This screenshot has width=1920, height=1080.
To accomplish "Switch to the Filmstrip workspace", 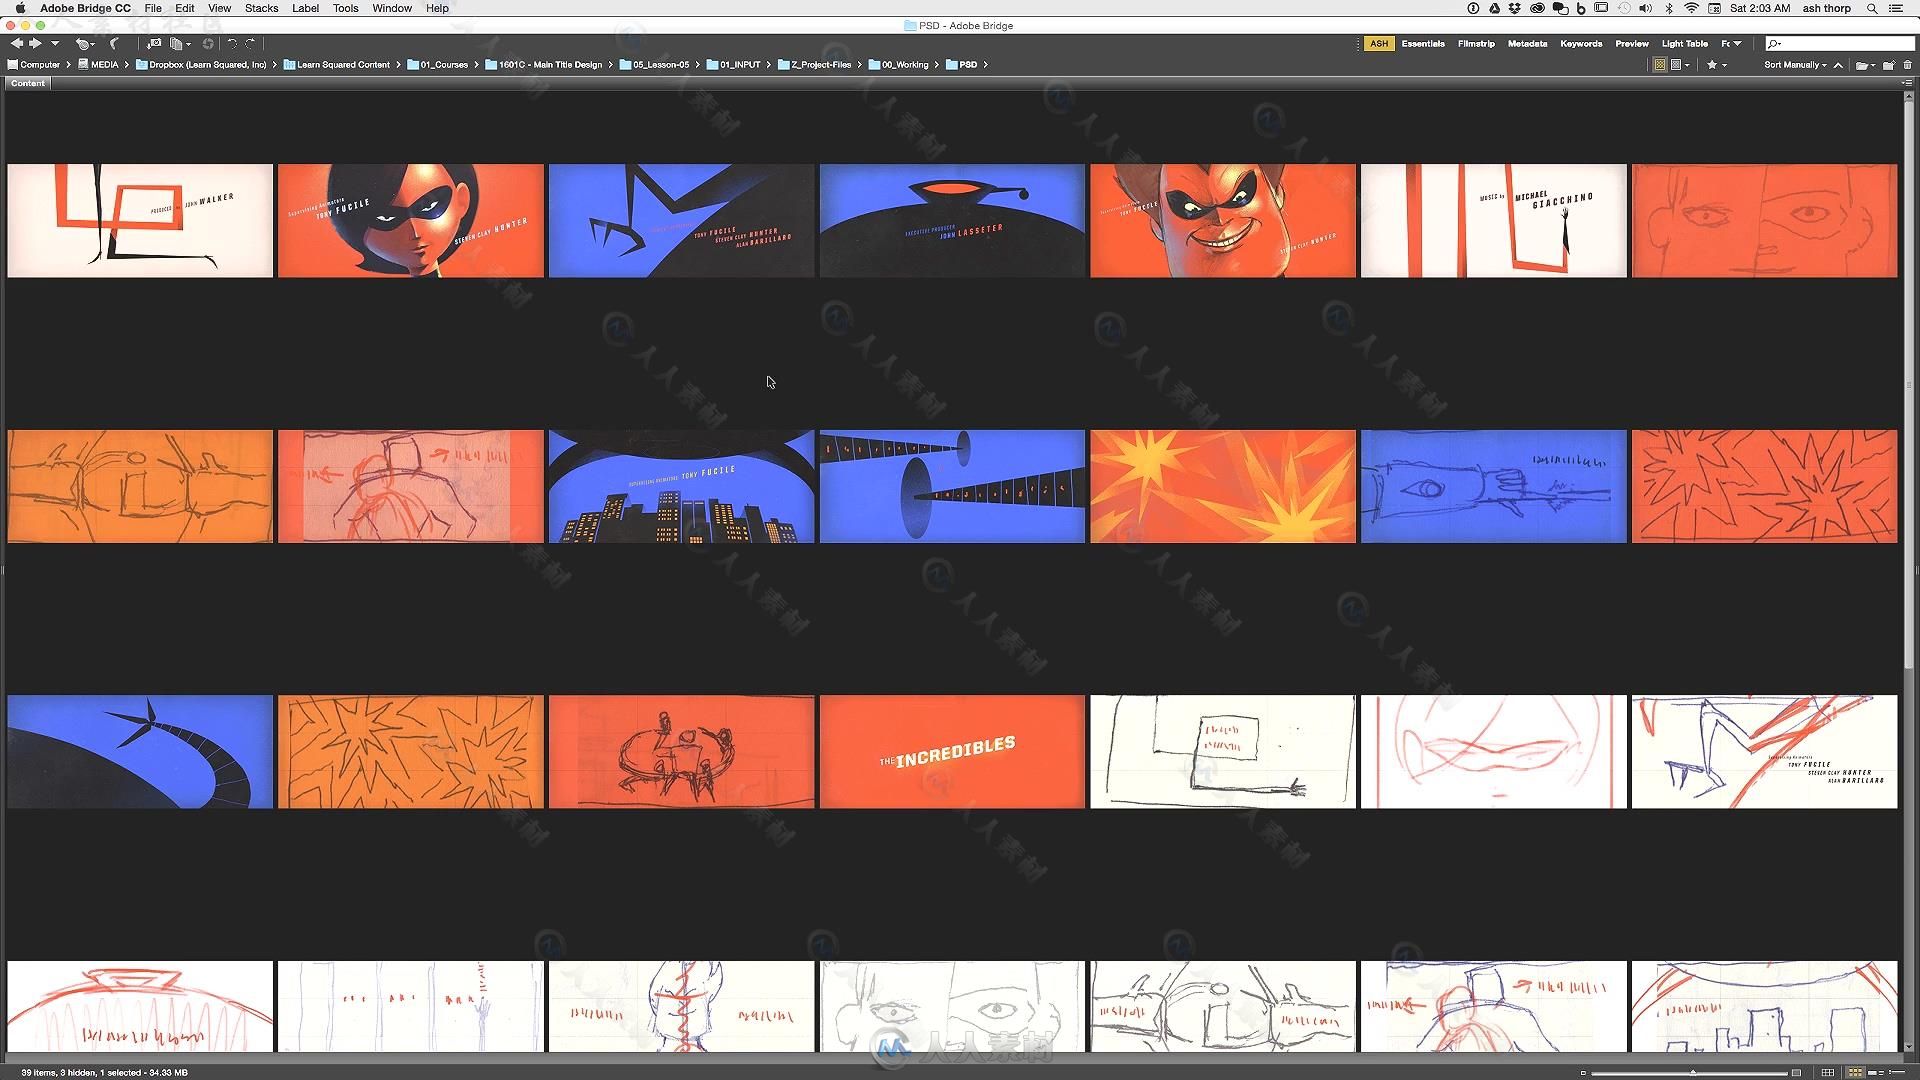I will (x=1476, y=44).
